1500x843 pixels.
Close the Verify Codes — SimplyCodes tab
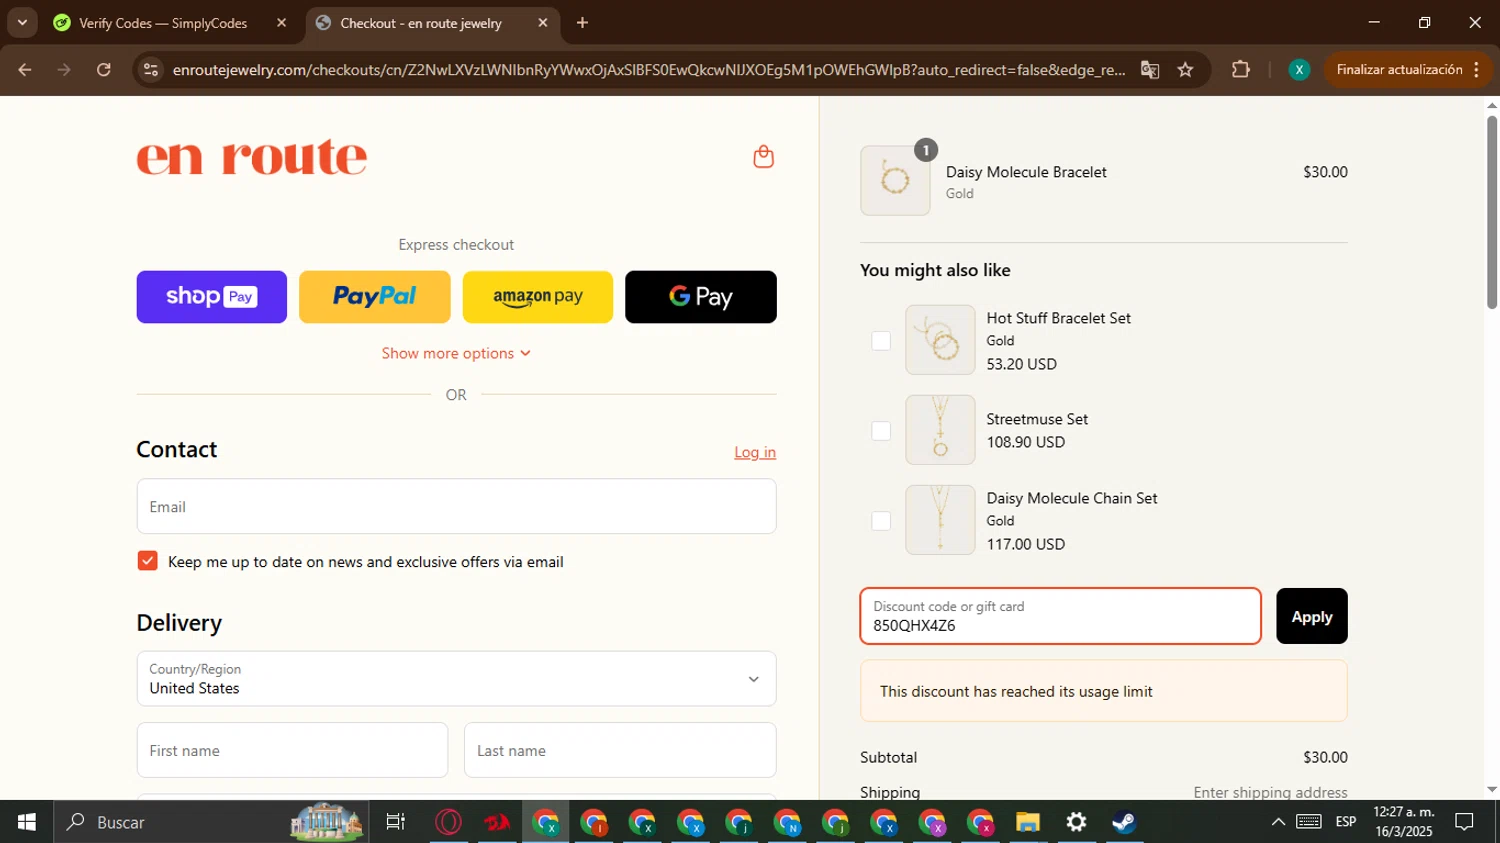pos(281,23)
